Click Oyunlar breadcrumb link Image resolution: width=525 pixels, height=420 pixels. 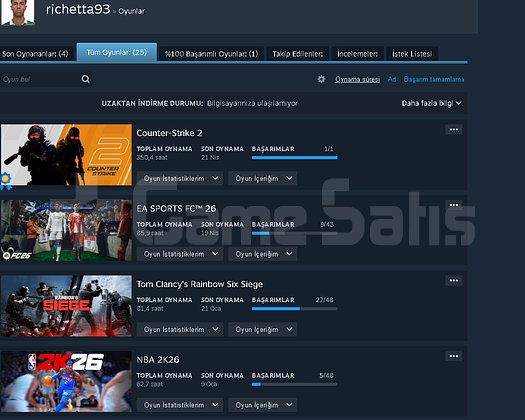coord(132,11)
